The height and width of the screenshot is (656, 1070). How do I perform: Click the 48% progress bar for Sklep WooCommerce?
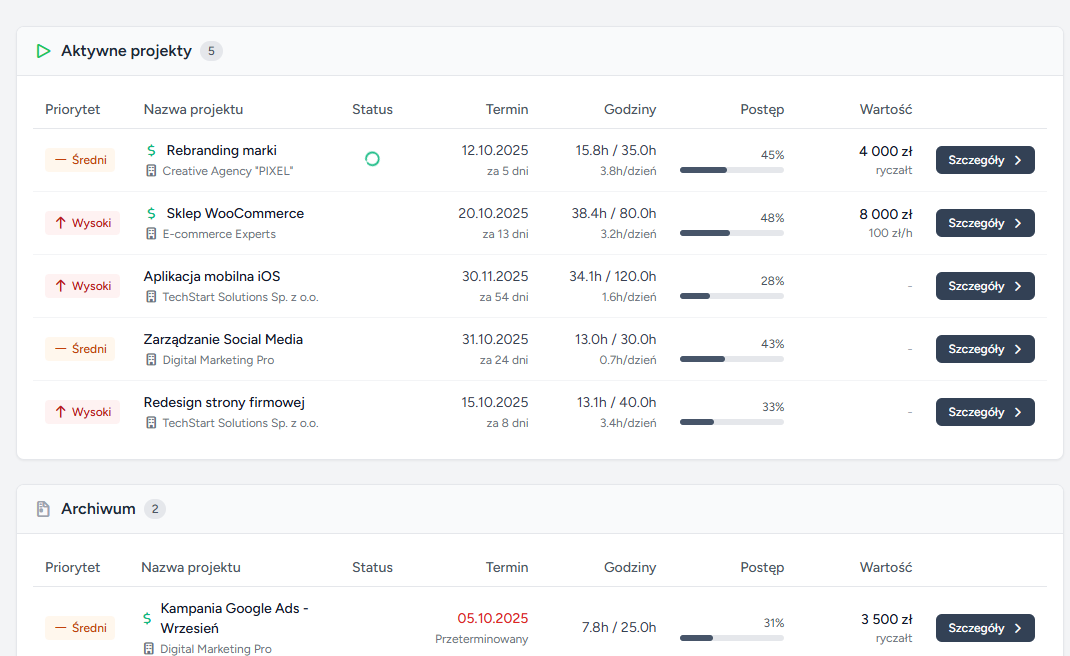coord(731,233)
